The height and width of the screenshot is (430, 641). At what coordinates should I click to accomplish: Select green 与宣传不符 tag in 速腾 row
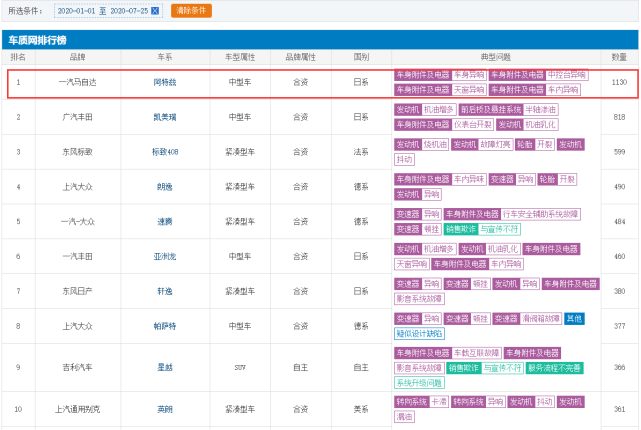point(499,229)
